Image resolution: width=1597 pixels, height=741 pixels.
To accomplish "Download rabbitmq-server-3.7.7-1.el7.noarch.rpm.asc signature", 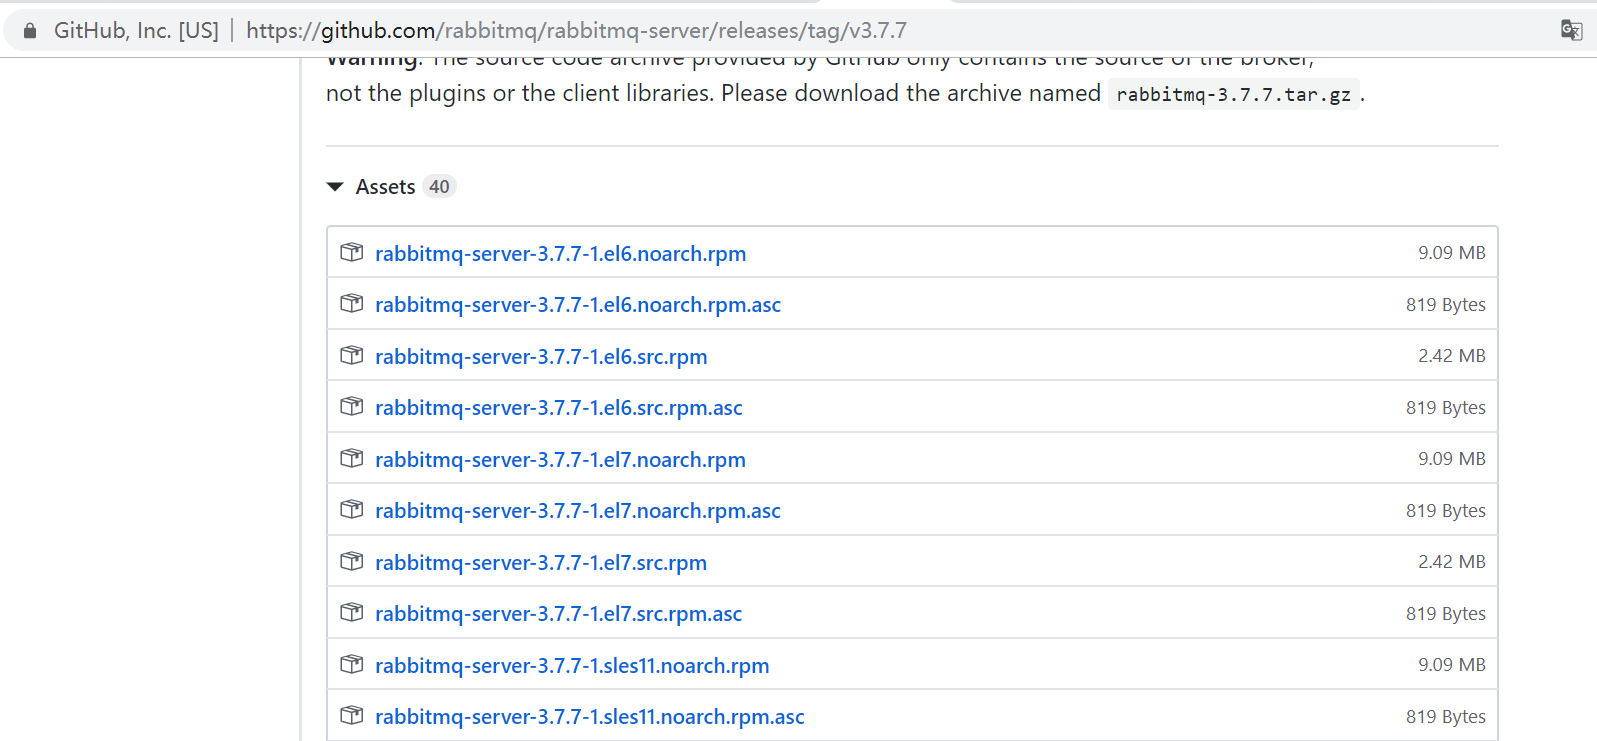I will coord(578,511).
